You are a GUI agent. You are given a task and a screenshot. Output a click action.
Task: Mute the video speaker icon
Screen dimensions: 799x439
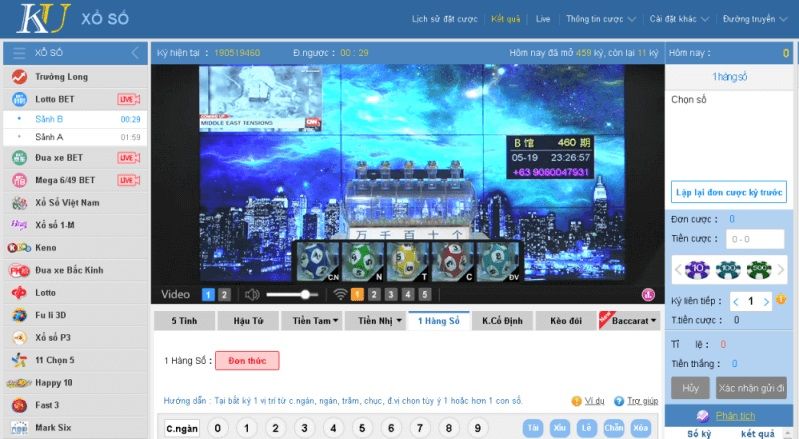252,294
